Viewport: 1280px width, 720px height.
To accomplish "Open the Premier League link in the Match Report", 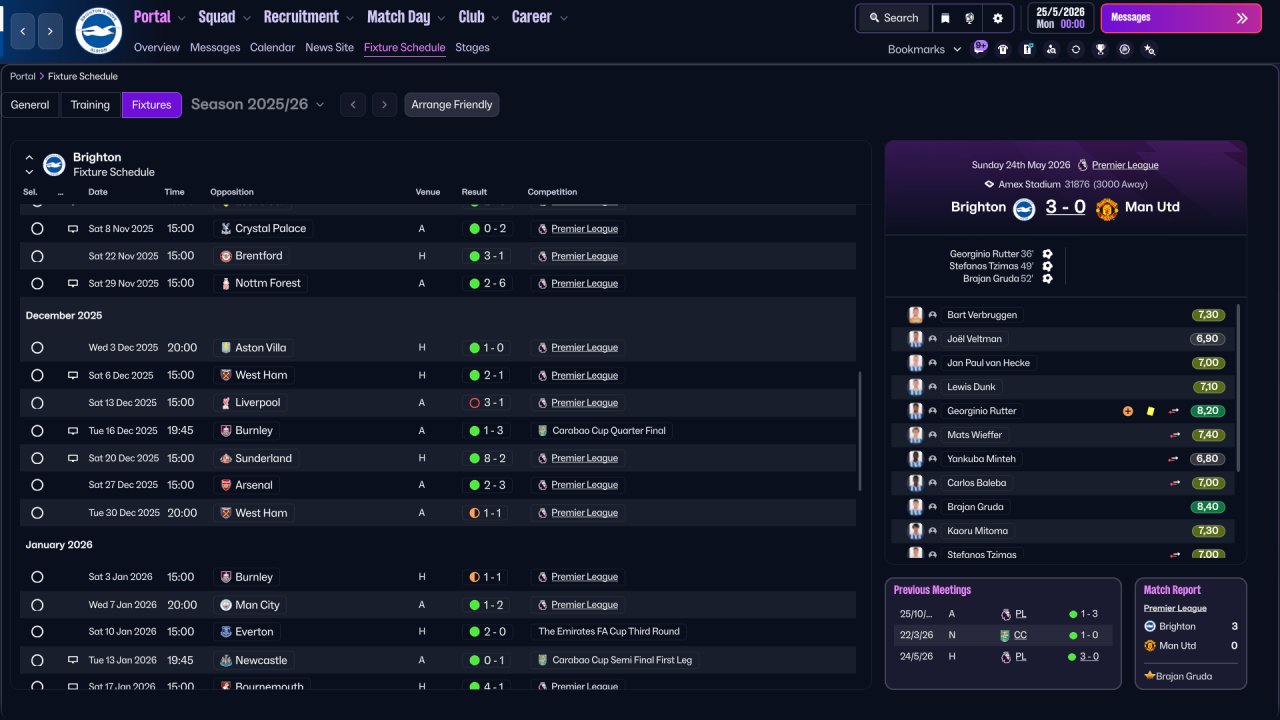I will [x=1175, y=608].
